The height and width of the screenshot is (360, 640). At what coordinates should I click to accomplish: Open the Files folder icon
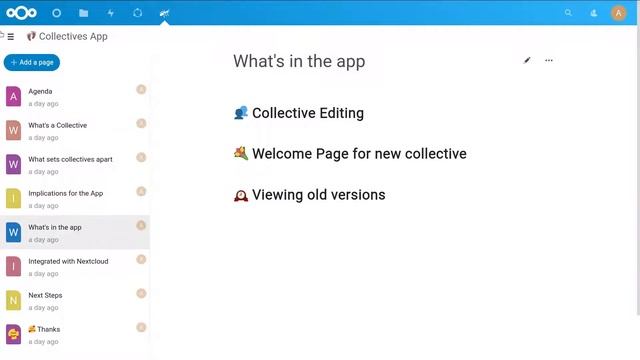pyautogui.click(x=84, y=13)
